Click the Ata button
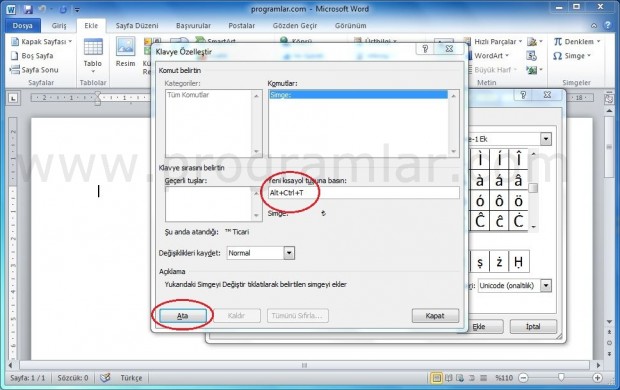Image resolution: width=620 pixels, height=390 pixels. [x=183, y=316]
